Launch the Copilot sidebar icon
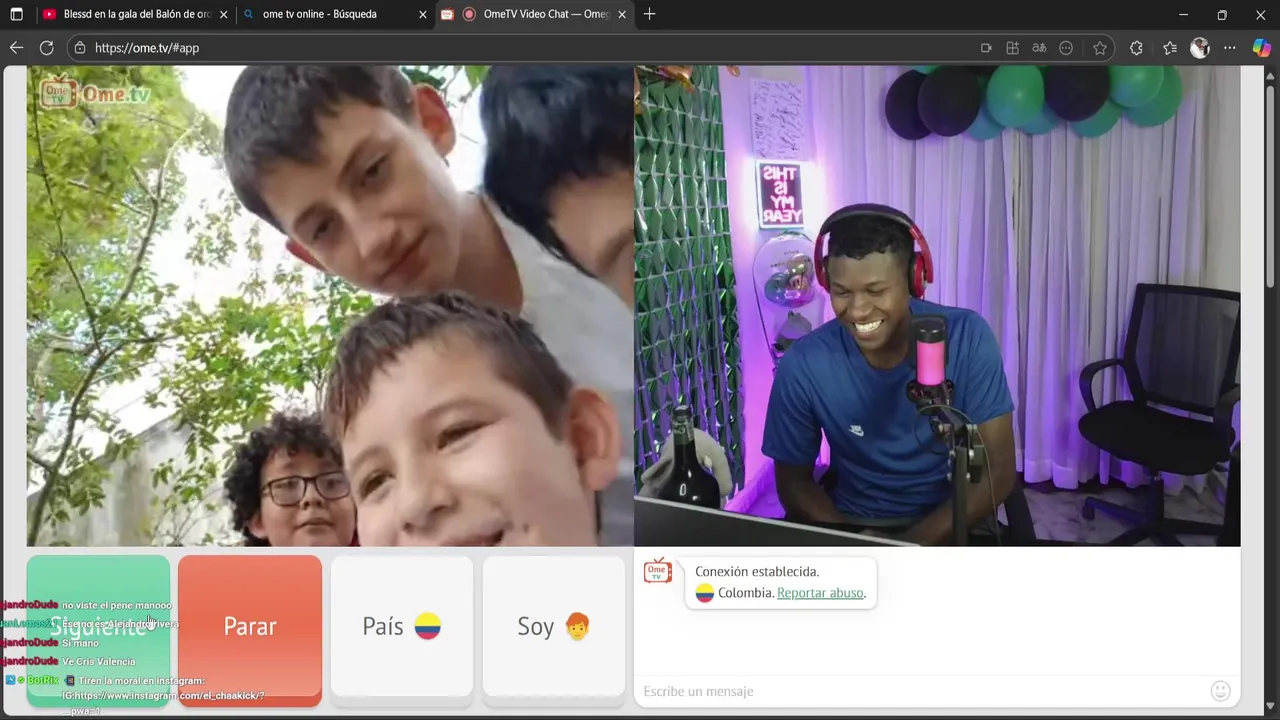The height and width of the screenshot is (720, 1280). tap(1261, 48)
